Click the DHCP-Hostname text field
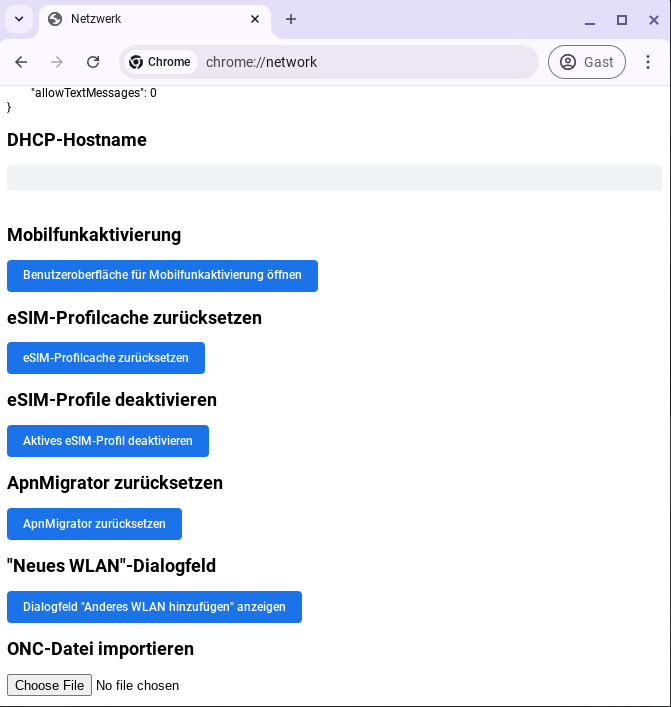The width and height of the screenshot is (671, 707). pos(334,178)
